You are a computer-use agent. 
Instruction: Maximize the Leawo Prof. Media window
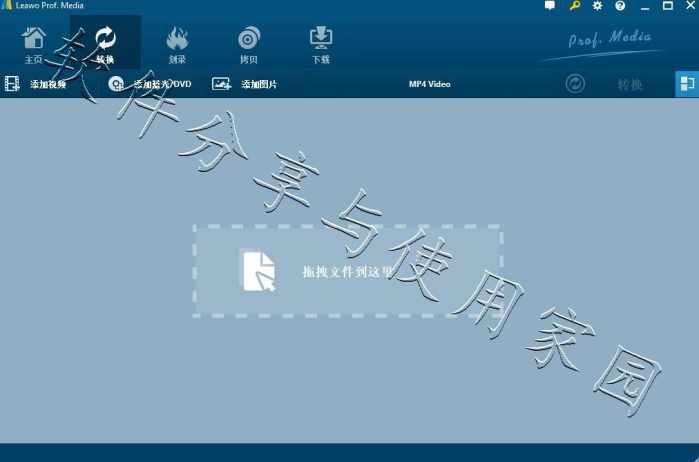[x=668, y=6]
